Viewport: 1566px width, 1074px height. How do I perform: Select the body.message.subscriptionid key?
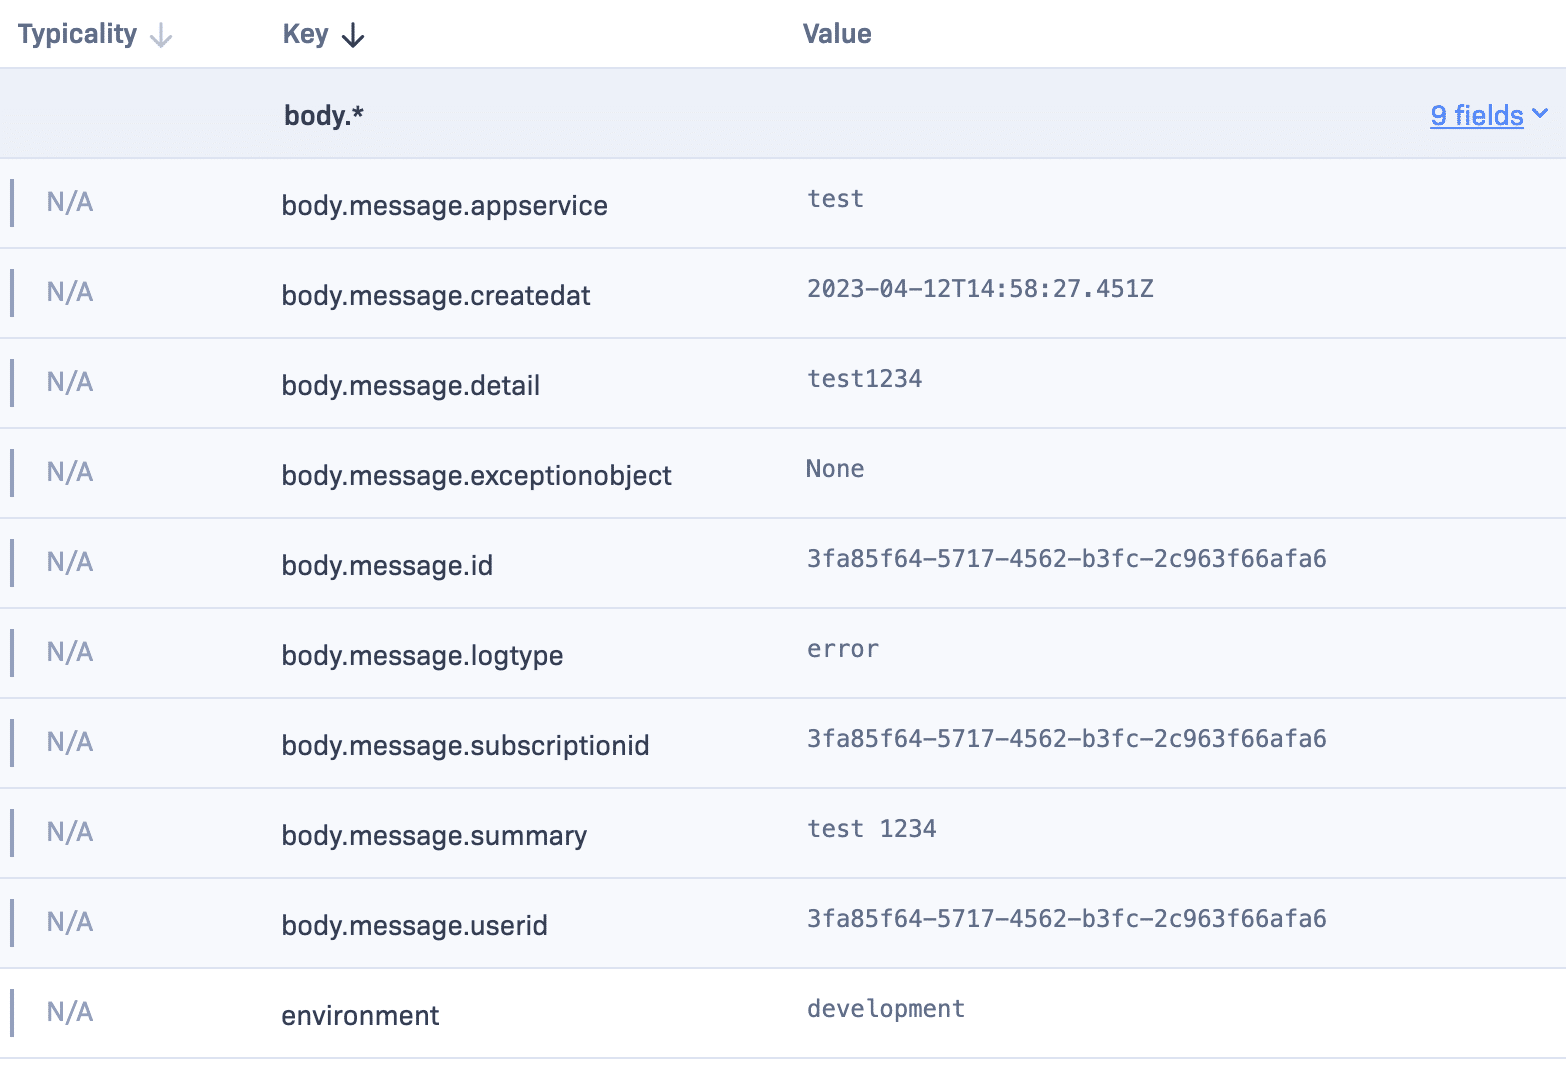tap(465, 746)
